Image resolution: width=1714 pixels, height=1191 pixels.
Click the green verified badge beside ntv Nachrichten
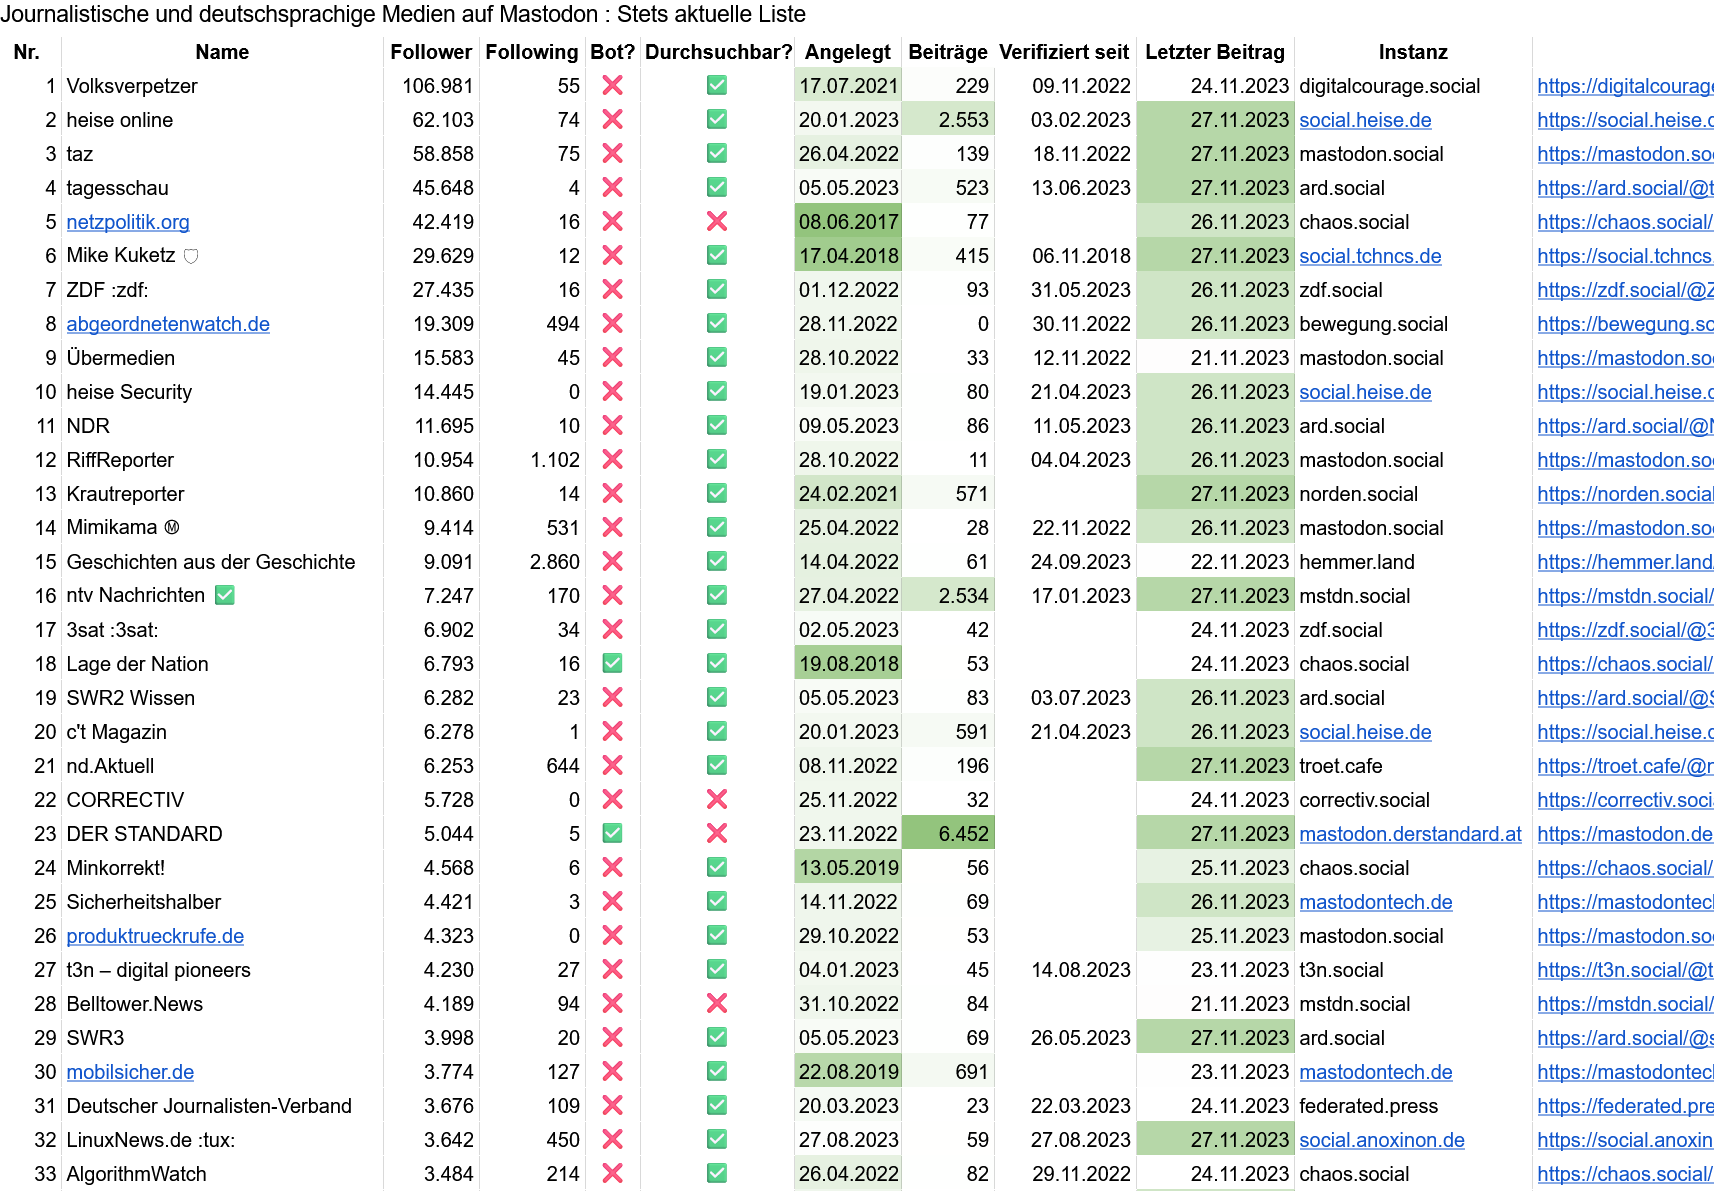point(225,595)
